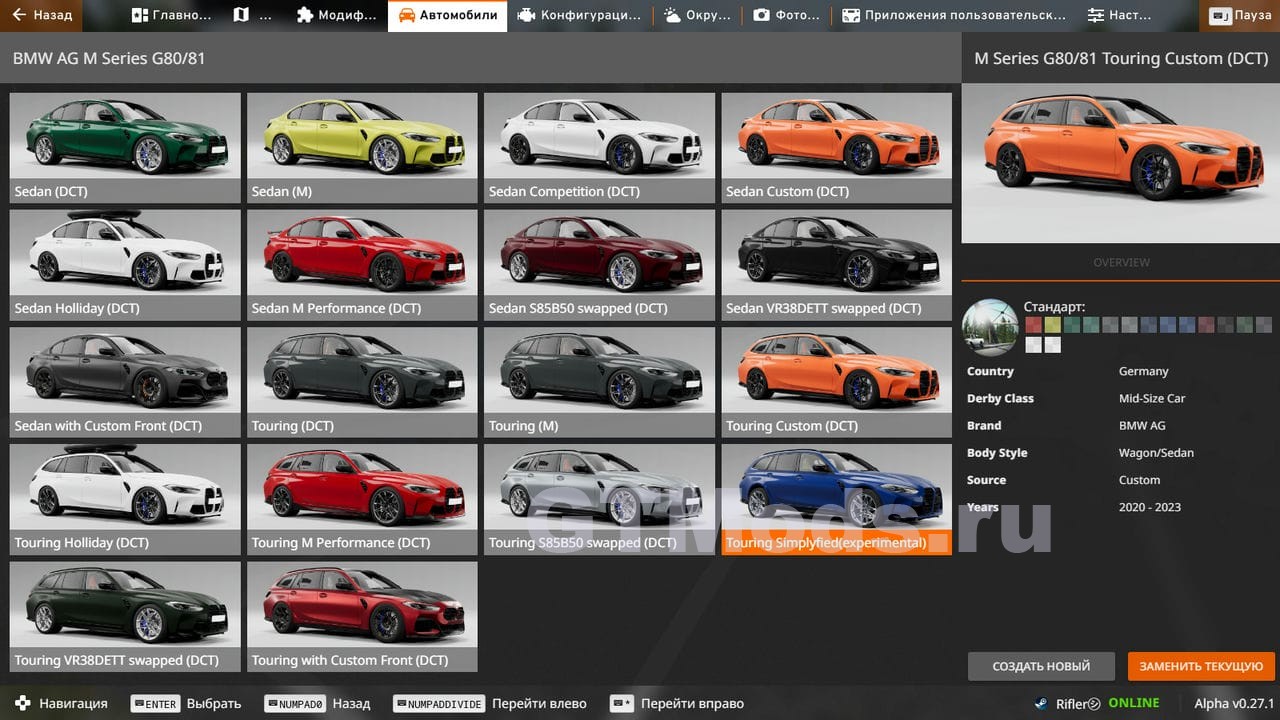
Task: Click the key icon for Перейти вправо
Action: [x=622, y=704]
